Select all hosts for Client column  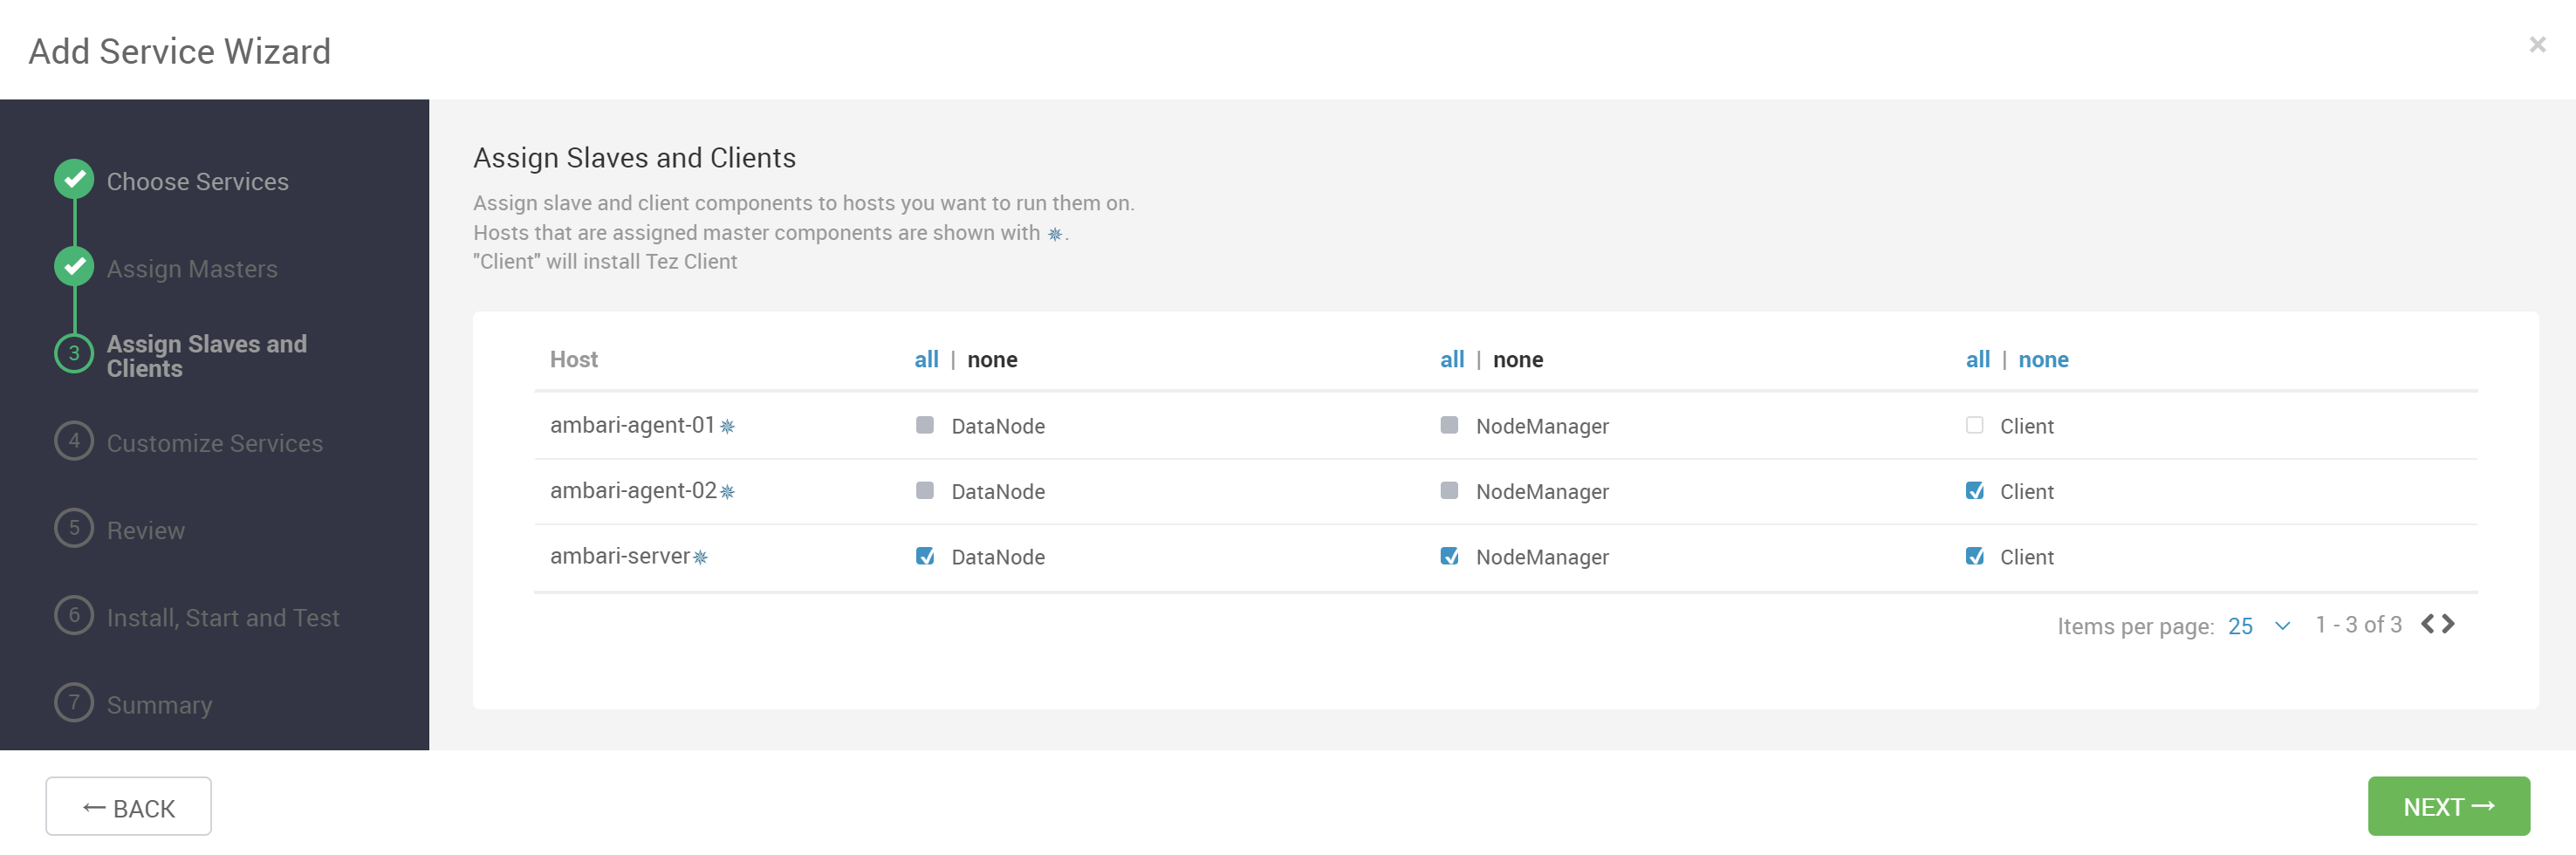(x=1977, y=359)
